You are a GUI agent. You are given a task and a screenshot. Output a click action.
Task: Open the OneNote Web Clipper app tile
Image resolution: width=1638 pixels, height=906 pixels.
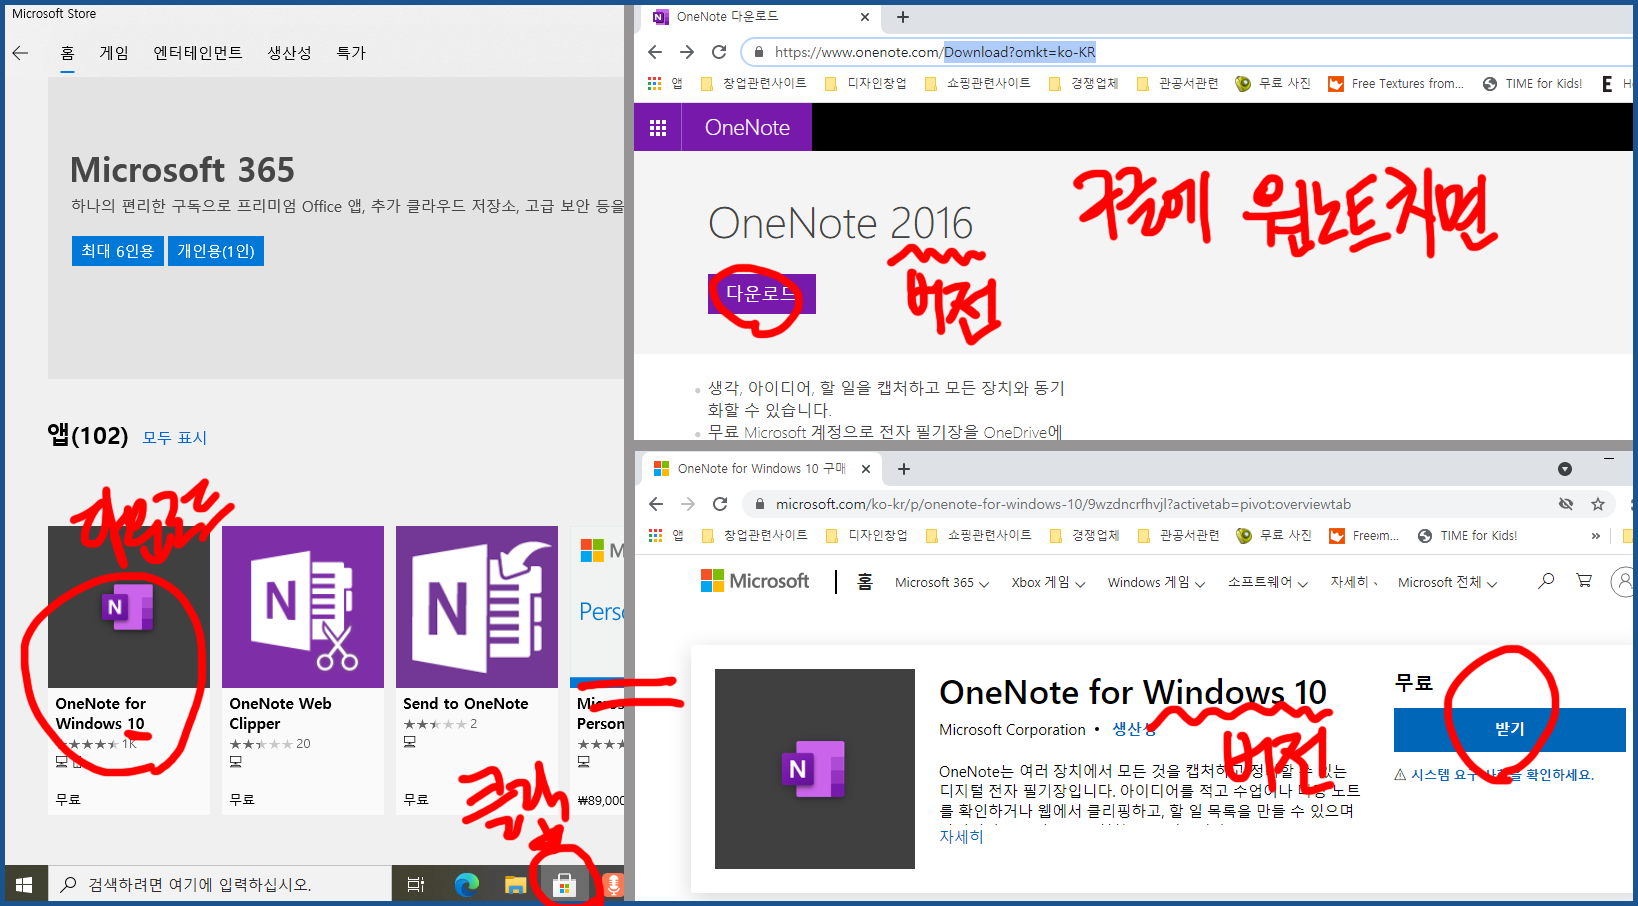[x=303, y=670]
